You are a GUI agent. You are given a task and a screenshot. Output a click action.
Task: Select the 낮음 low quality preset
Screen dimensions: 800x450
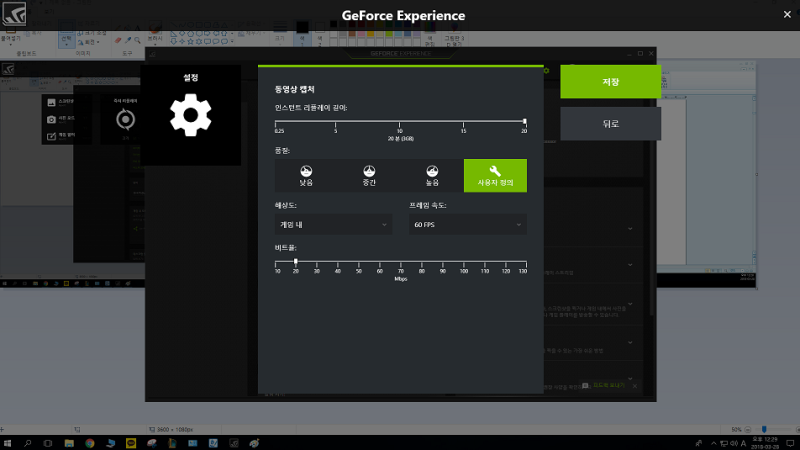[x=306, y=176]
